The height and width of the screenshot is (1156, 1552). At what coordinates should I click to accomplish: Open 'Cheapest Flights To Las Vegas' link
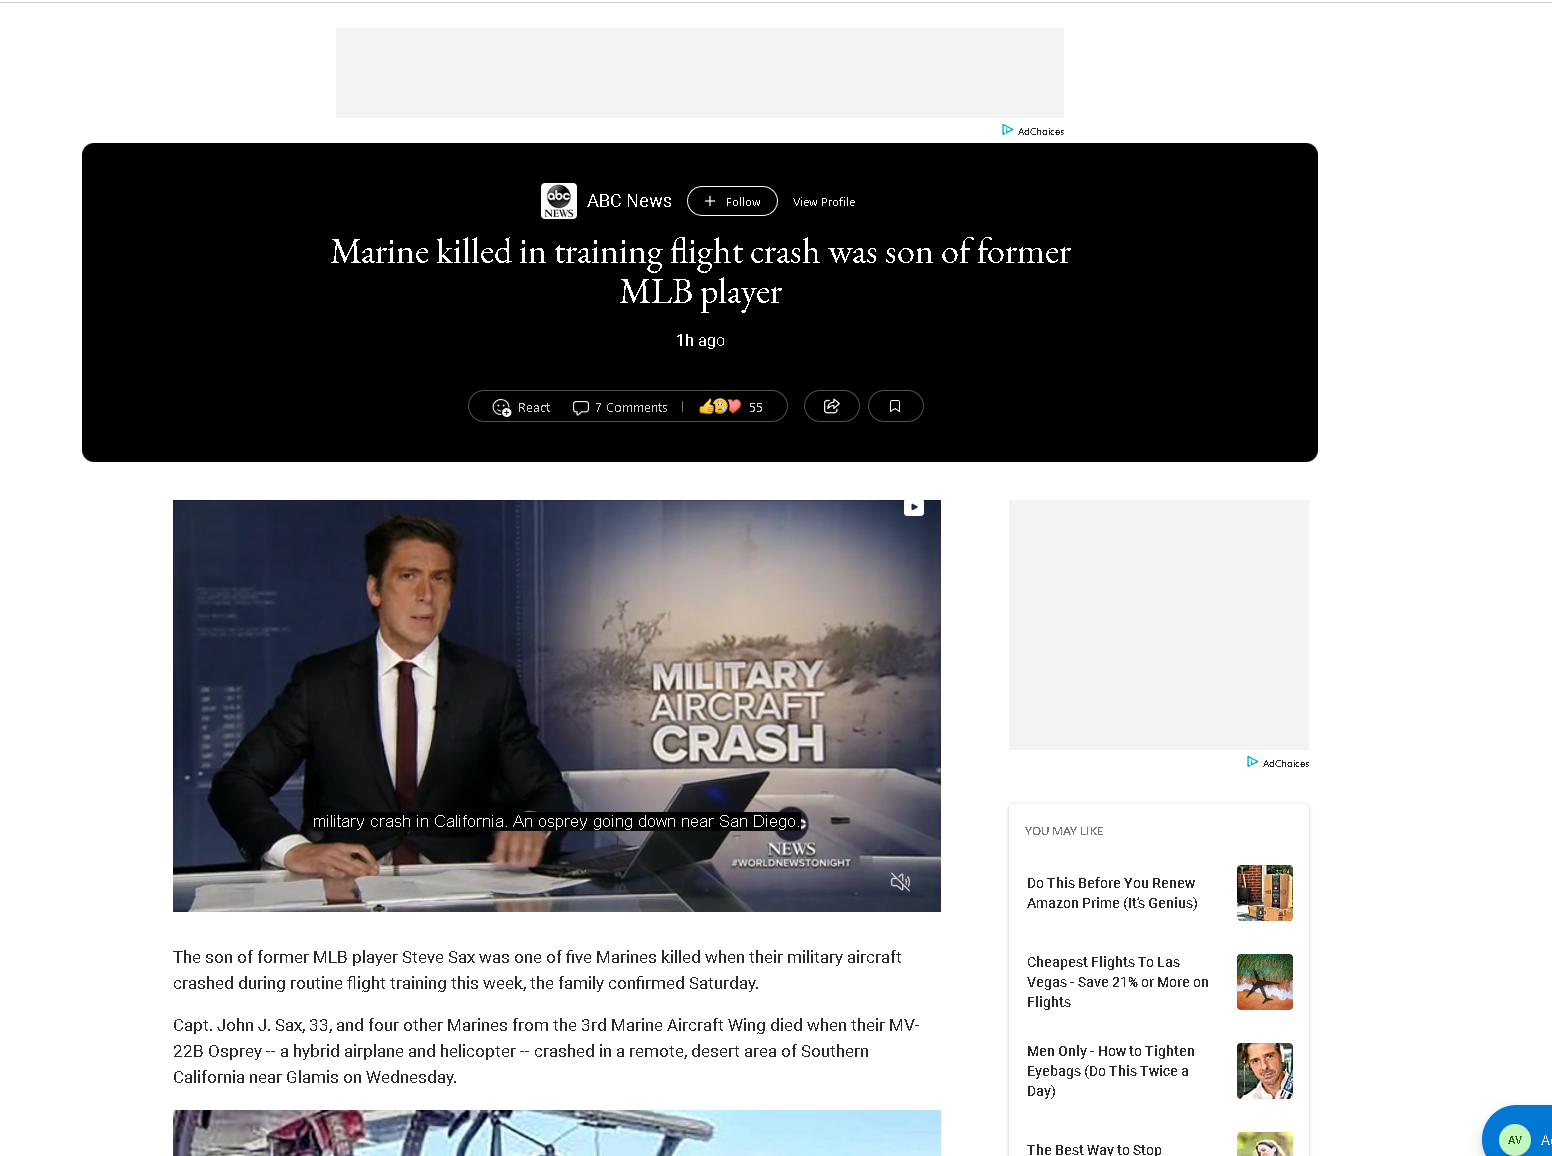(1118, 982)
